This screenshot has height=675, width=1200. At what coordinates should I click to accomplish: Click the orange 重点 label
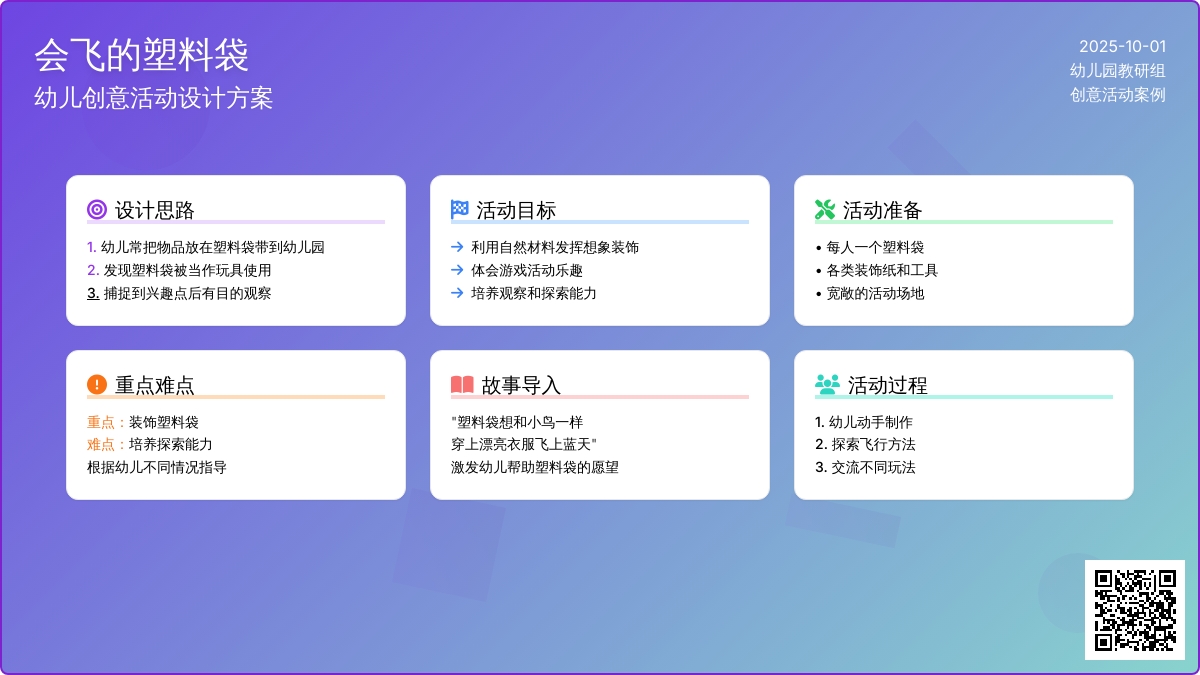coord(101,422)
